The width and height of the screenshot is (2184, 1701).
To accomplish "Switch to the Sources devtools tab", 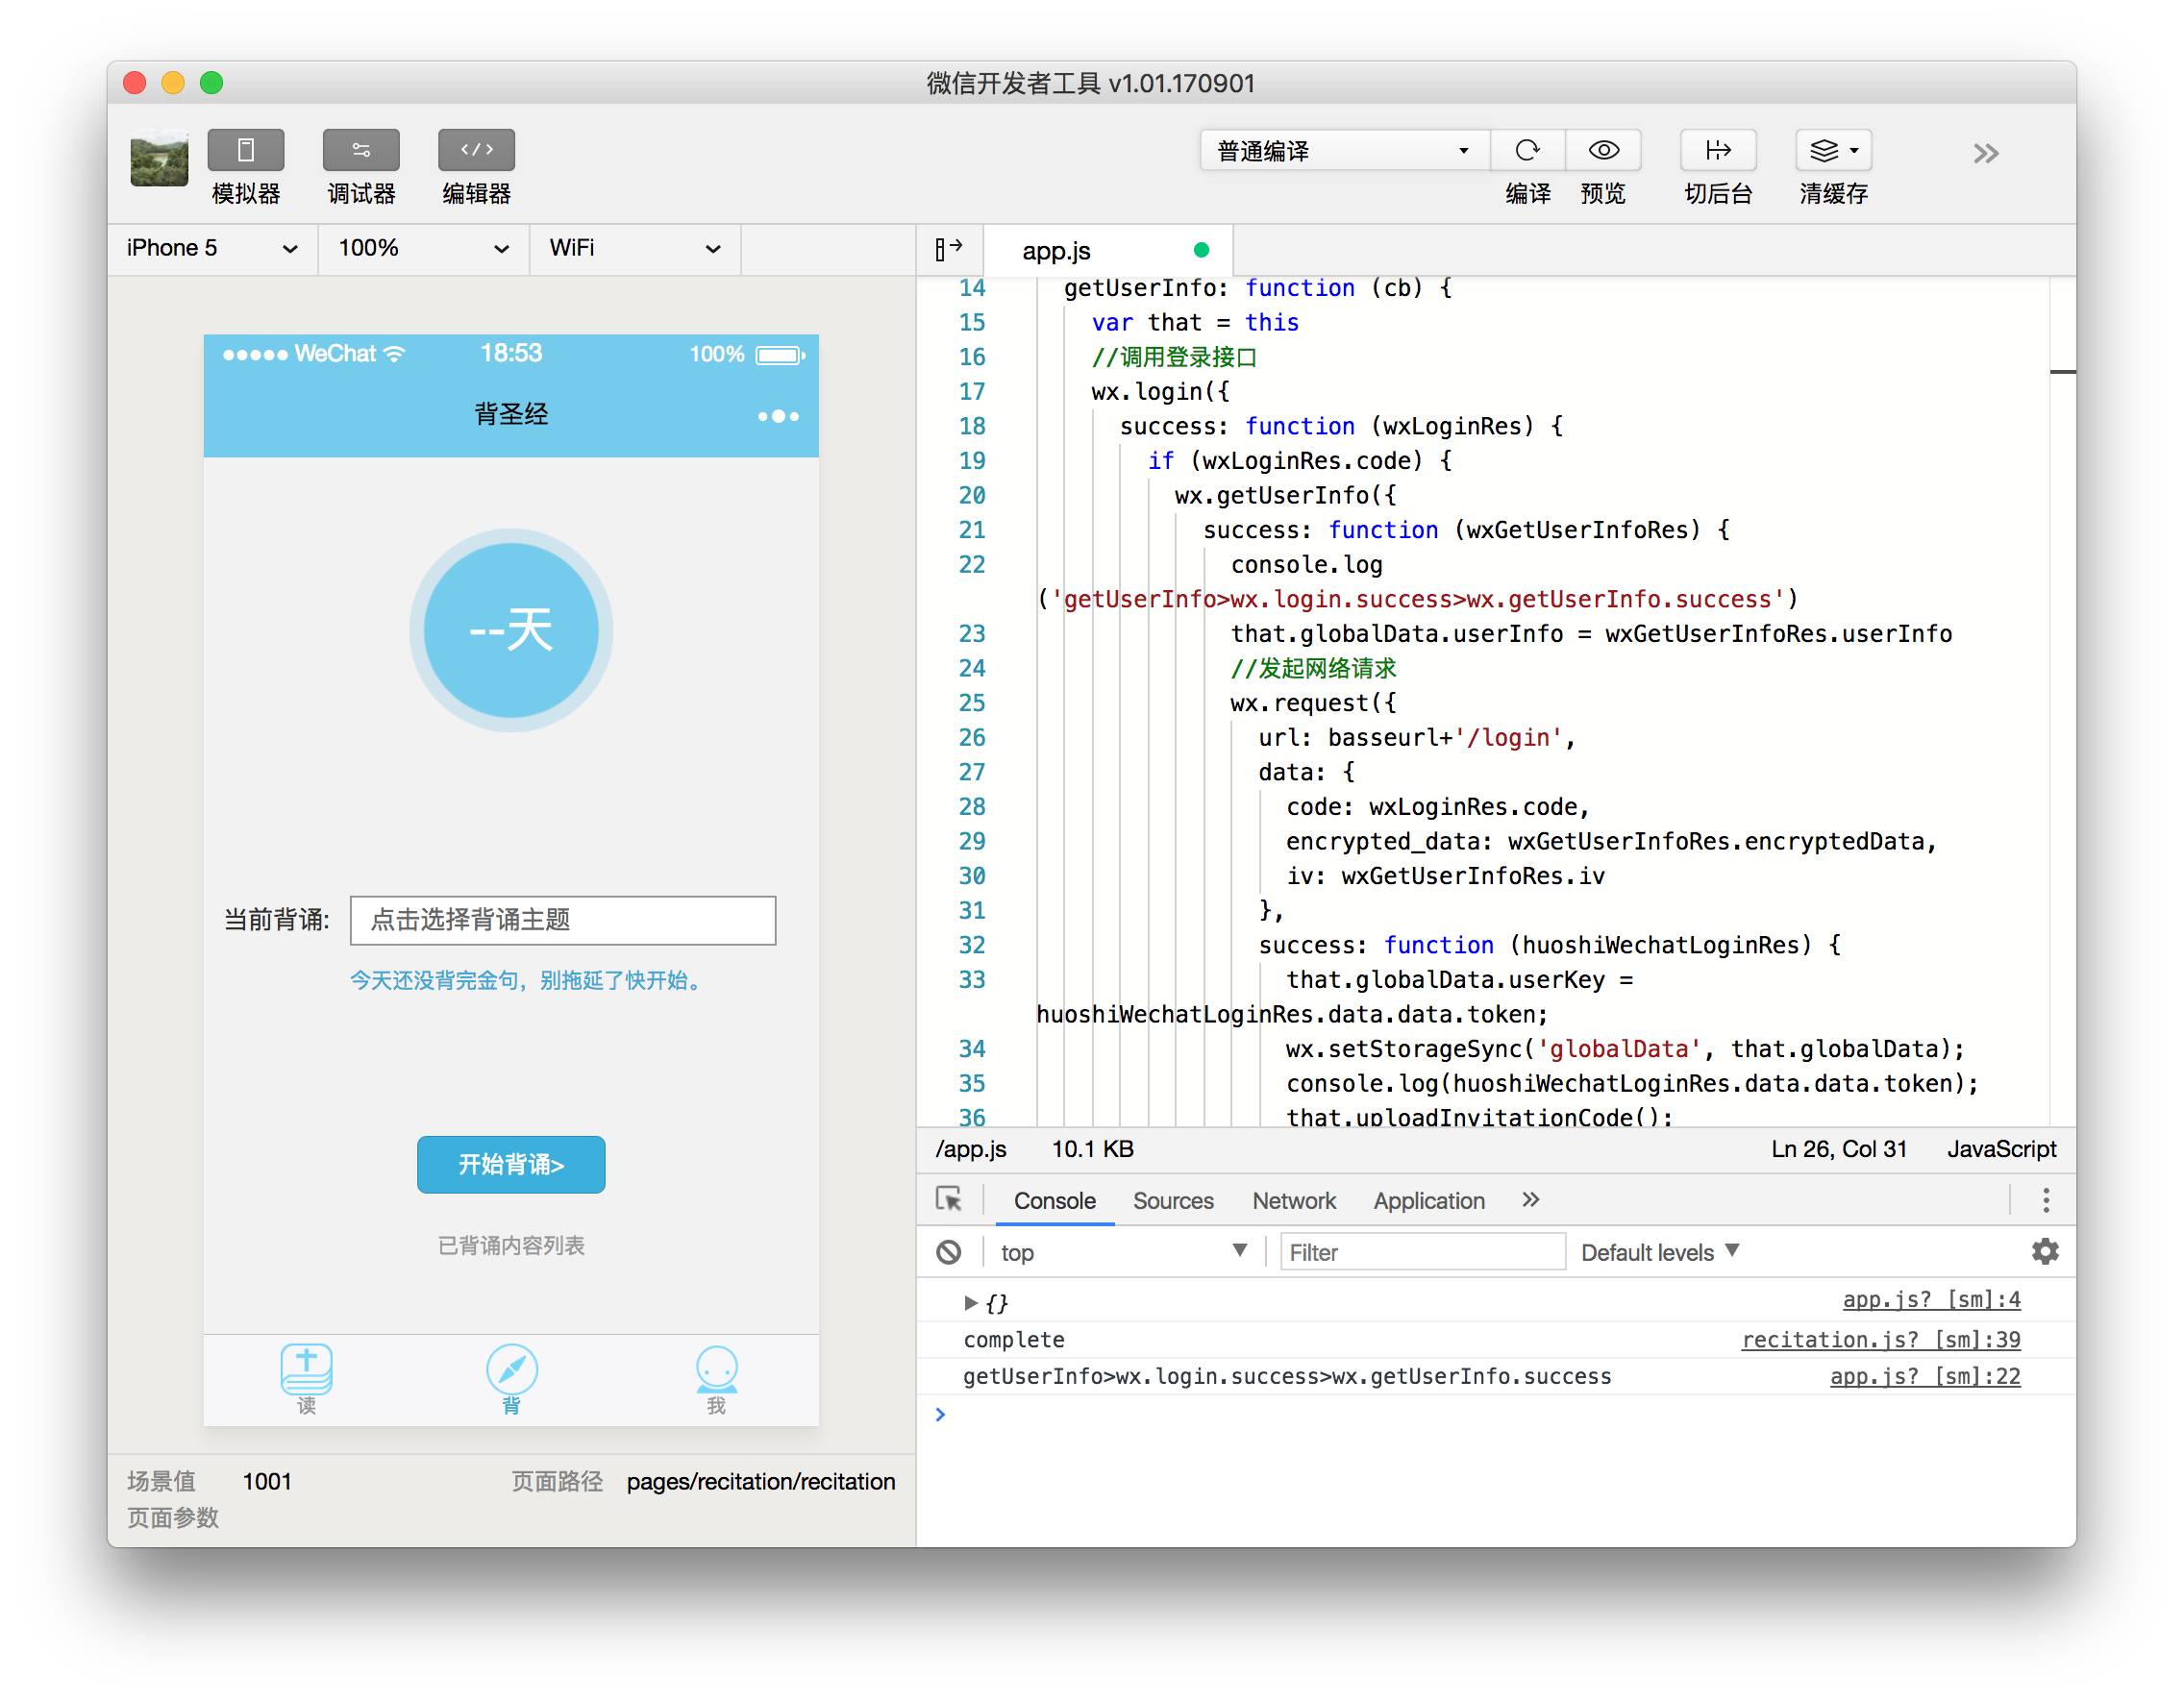I will pyautogui.click(x=1172, y=1201).
